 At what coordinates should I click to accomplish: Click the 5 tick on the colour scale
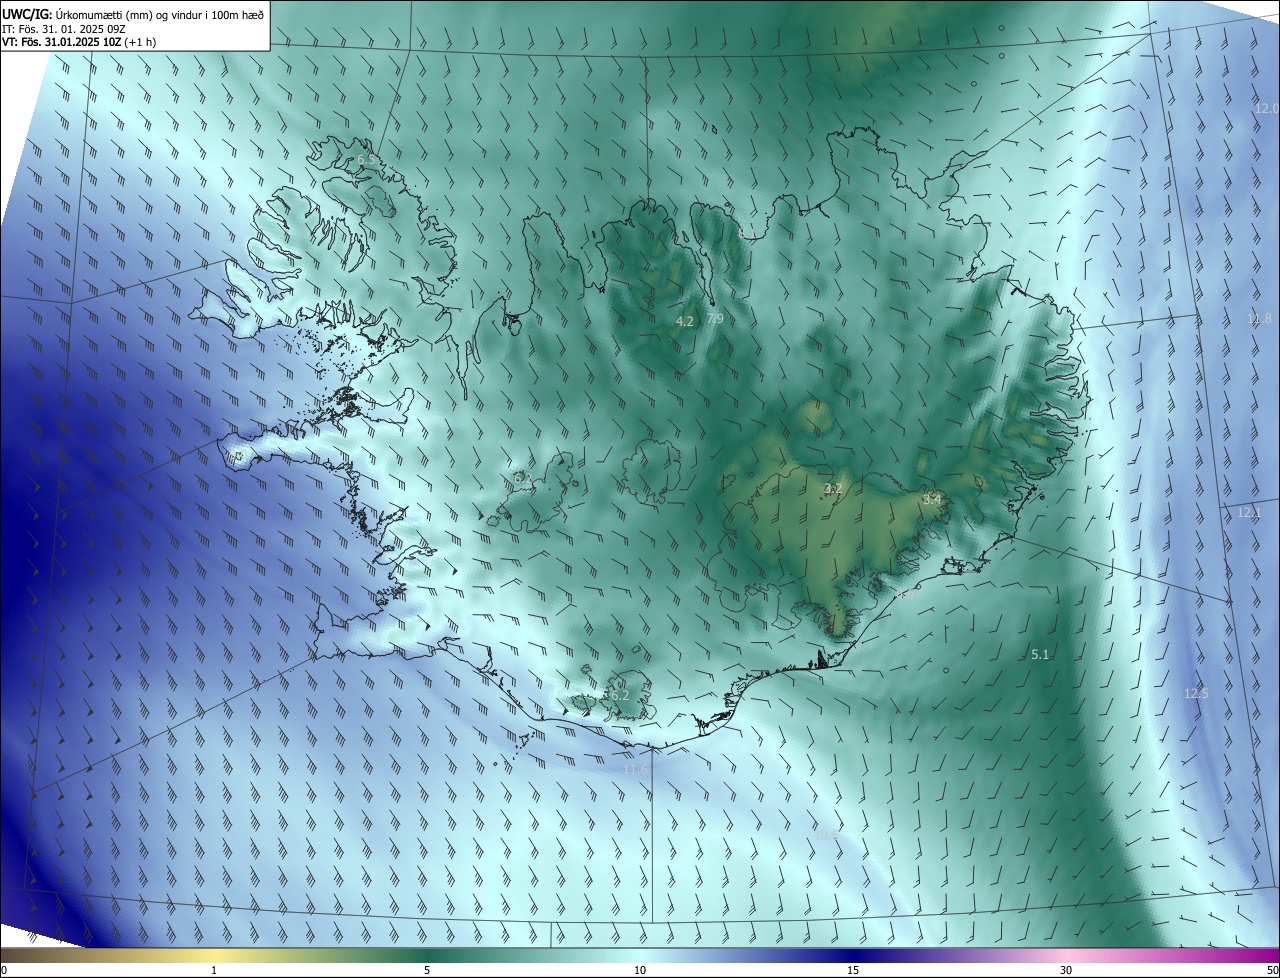(427, 970)
